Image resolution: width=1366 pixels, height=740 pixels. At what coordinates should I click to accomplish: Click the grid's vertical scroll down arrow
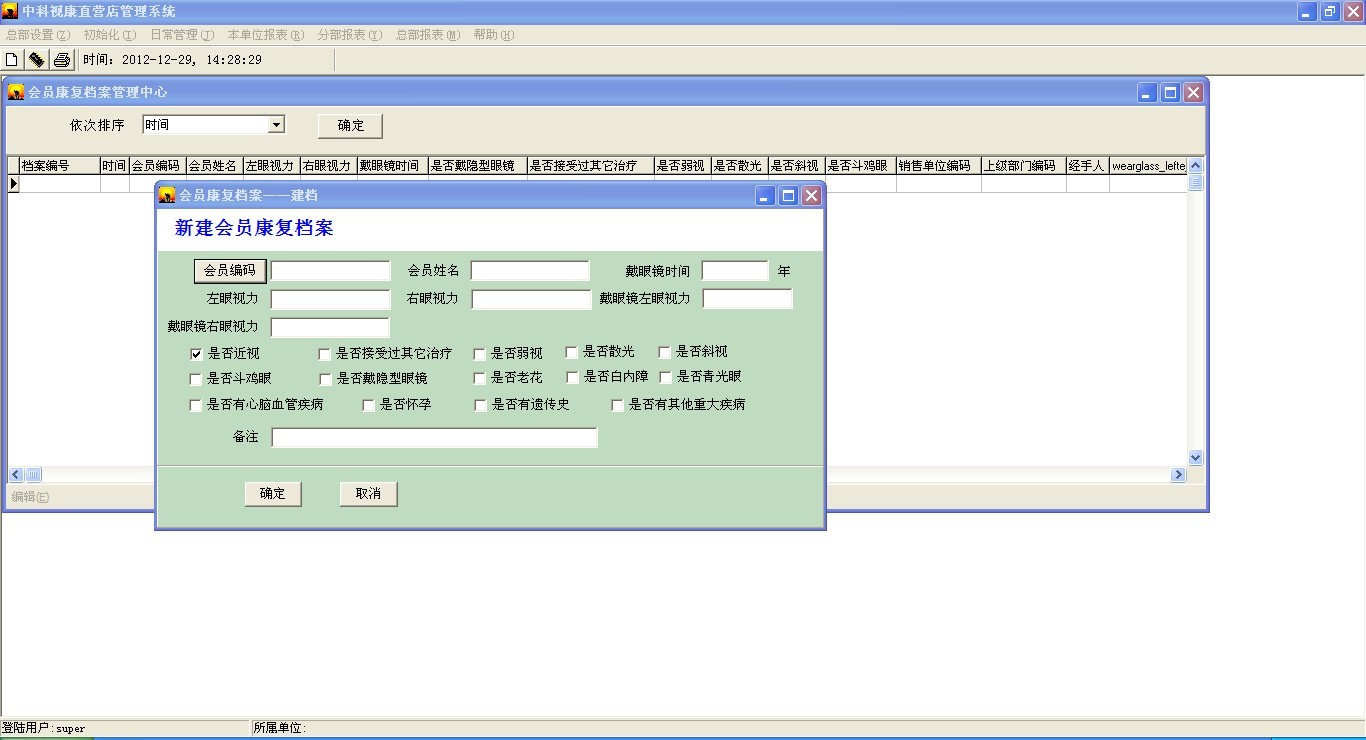(1195, 458)
